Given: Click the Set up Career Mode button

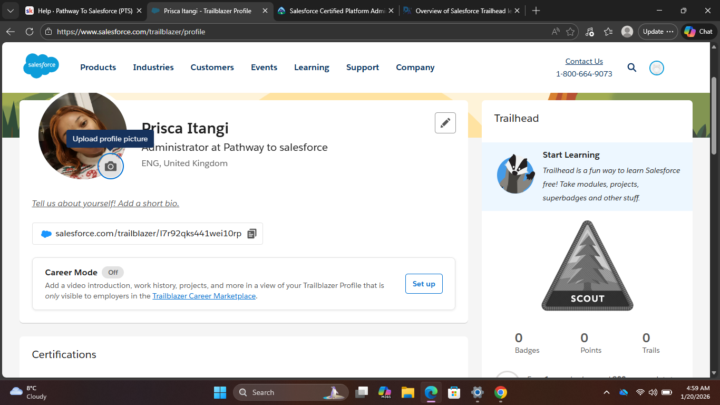Looking at the screenshot, I should coord(423,284).
